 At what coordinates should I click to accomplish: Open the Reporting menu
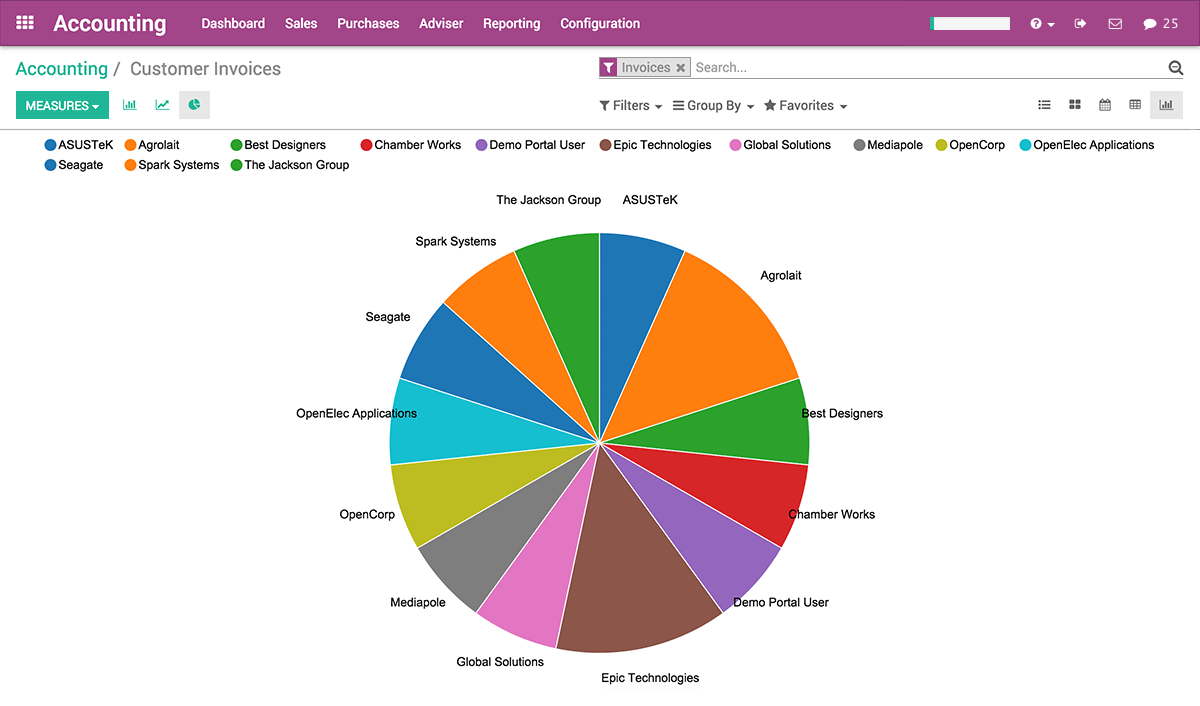point(511,23)
